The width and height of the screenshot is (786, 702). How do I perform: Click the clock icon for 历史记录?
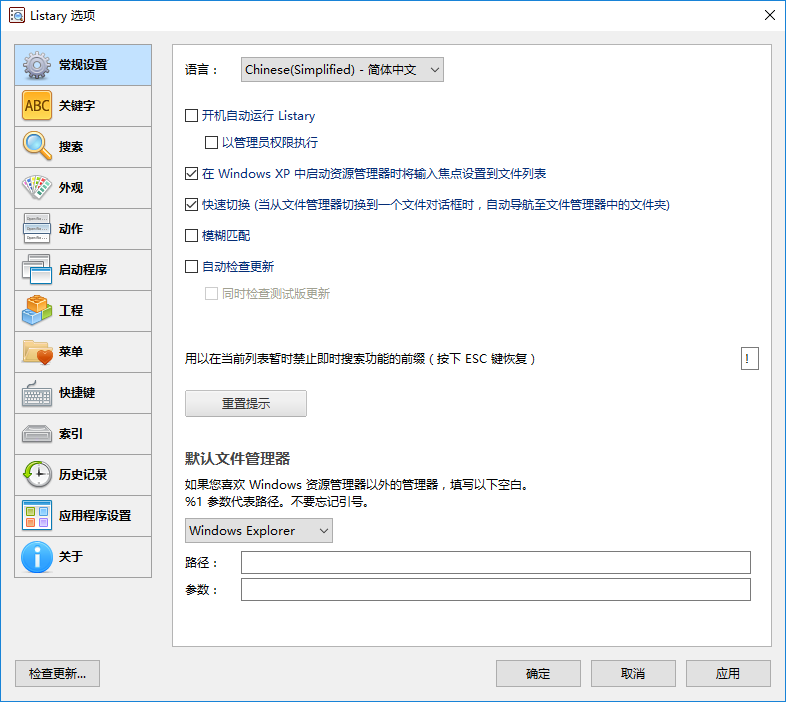37,474
